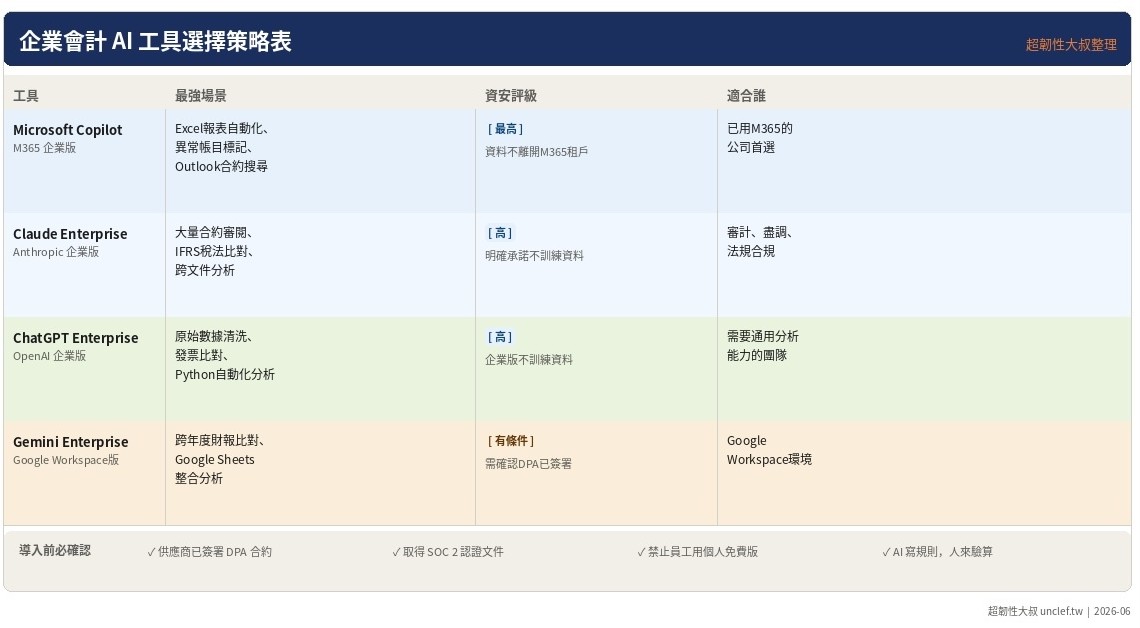The height and width of the screenshot is (628, 1140).
Task: Click 發票比對 line
Action: click(202, 355)
